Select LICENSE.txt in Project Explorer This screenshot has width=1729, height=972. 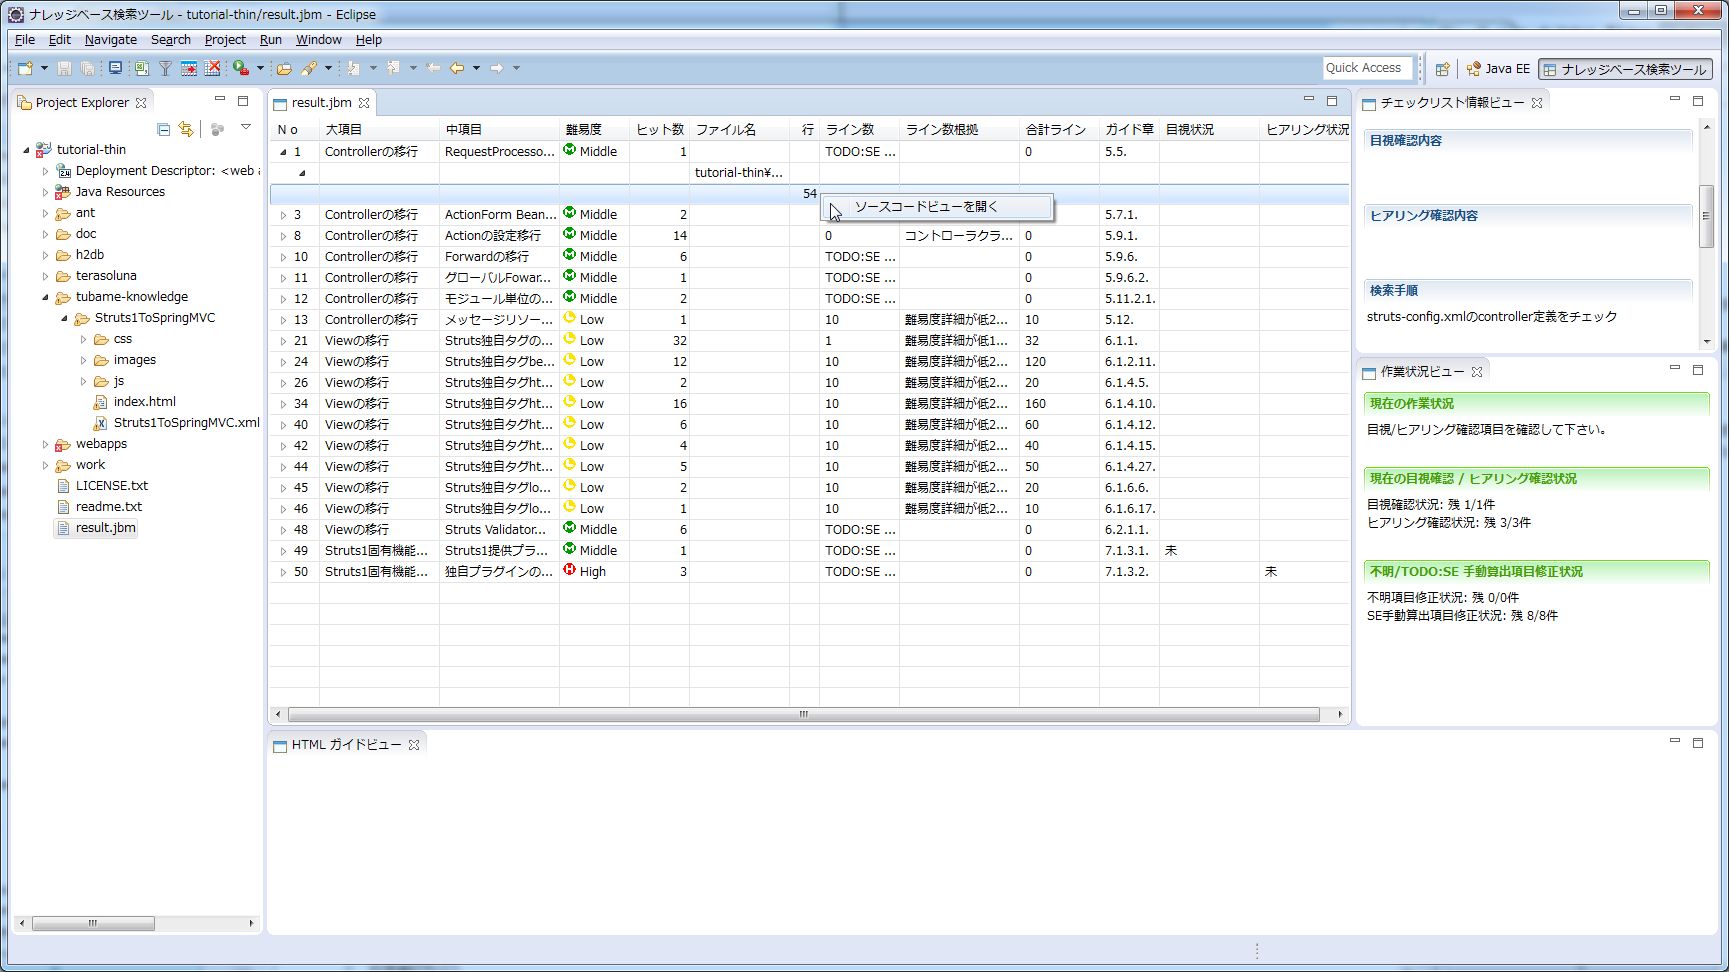click(112, 486)
